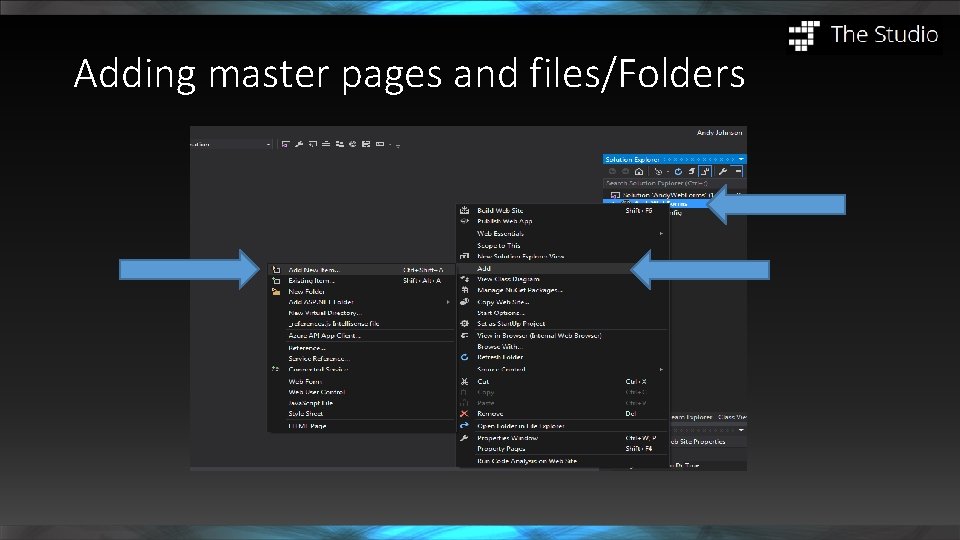Click the New Solution Explorer View icon
The height and width of the screenshot is (540, 960).
point(465,257)
